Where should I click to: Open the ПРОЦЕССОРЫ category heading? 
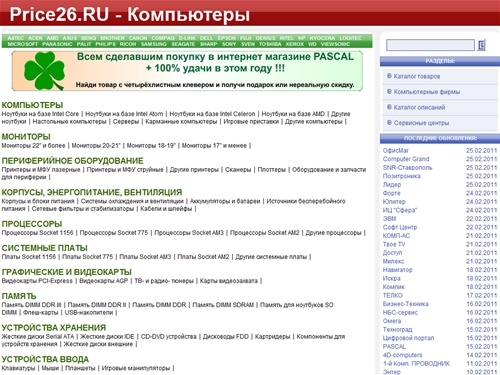[x=32, y=224]
